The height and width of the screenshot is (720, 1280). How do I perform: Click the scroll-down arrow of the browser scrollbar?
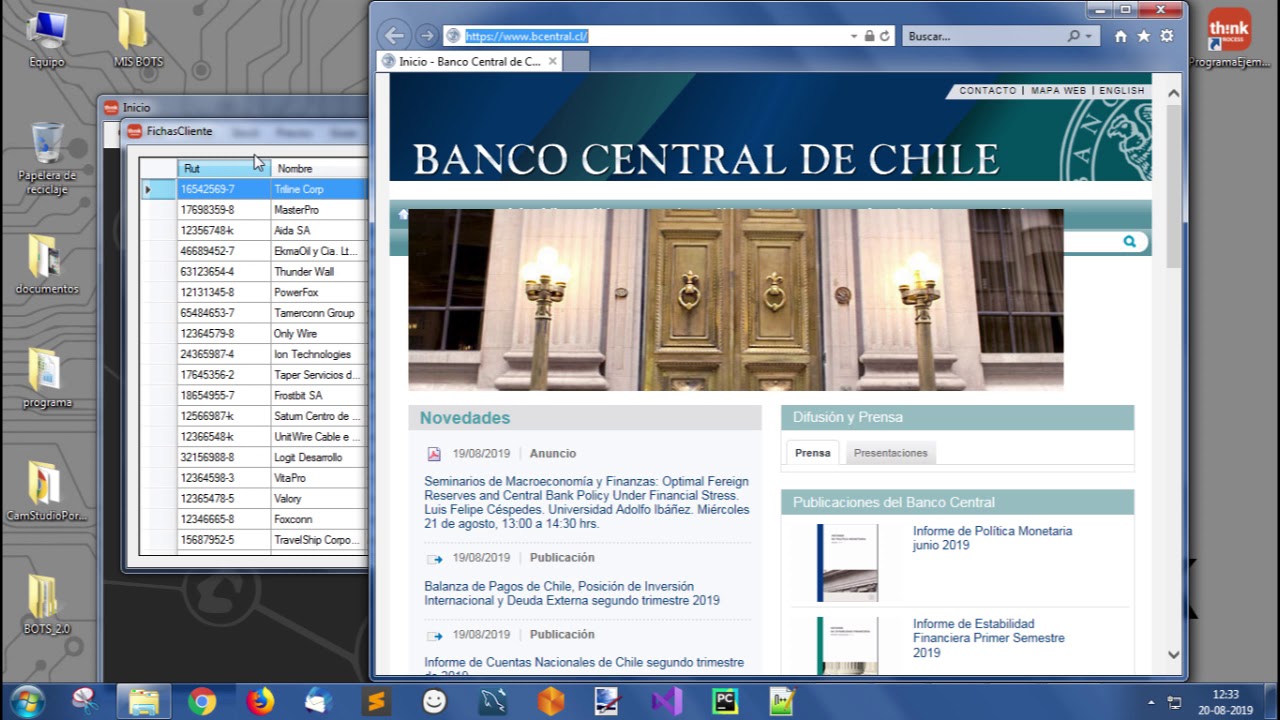click(1173, 655)
